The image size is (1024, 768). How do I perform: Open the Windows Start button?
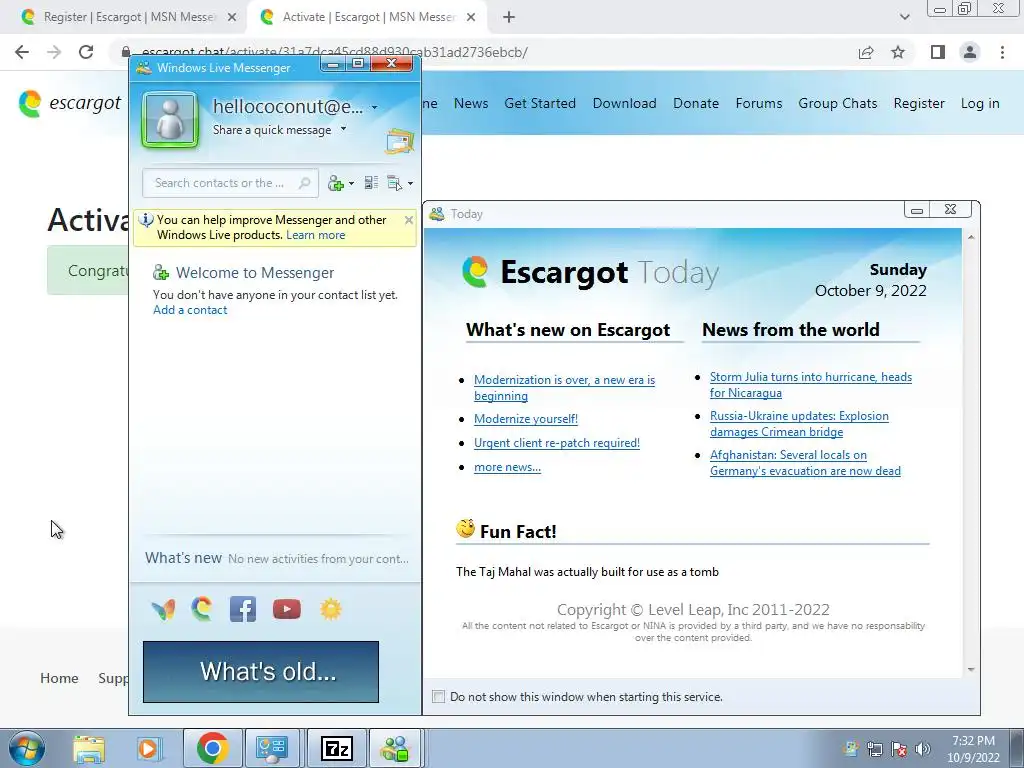[x=26, y=748]
